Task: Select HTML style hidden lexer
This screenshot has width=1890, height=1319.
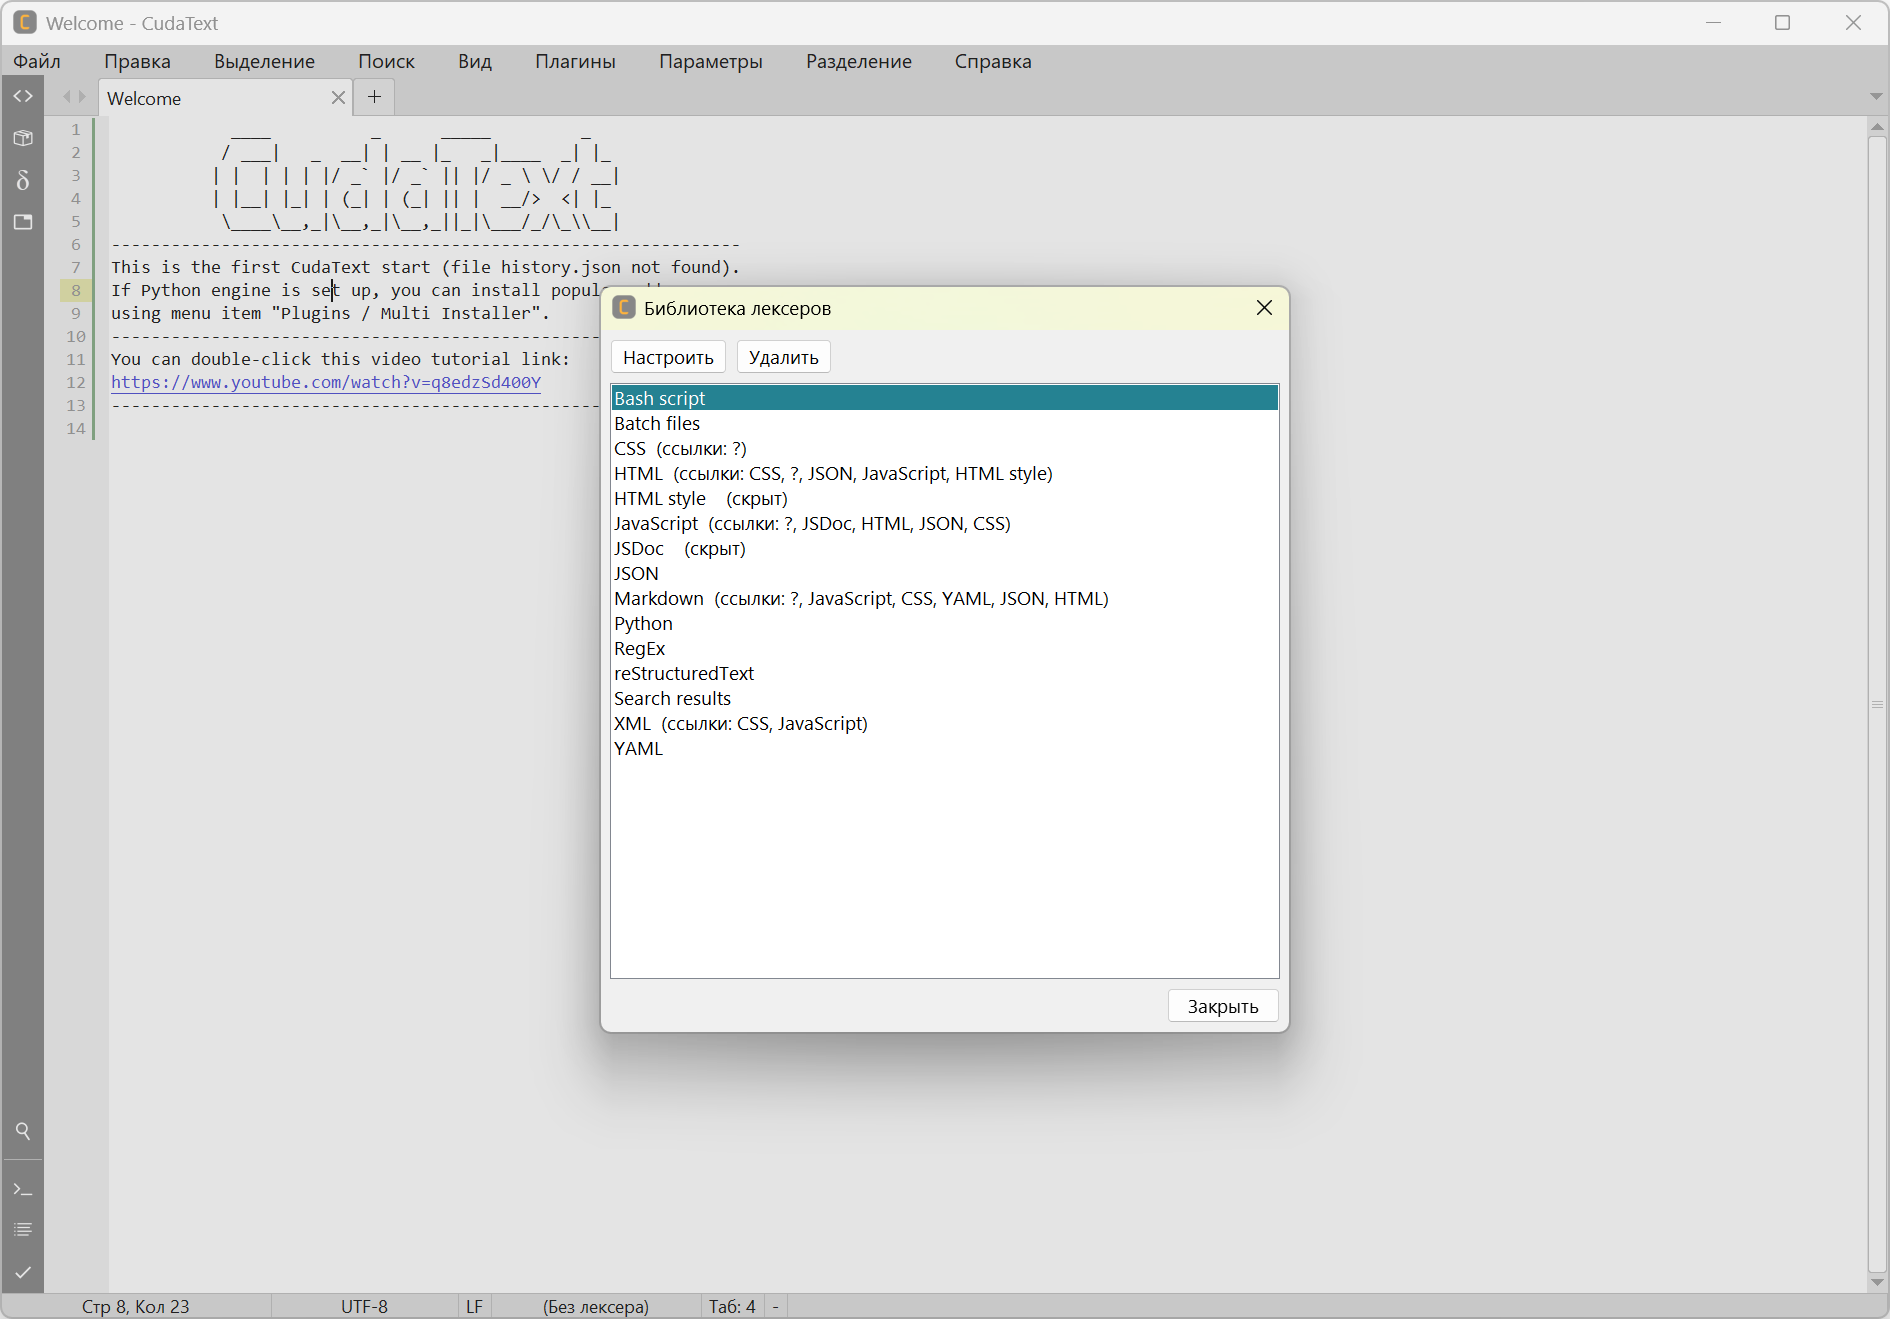Action: point(944,498)
